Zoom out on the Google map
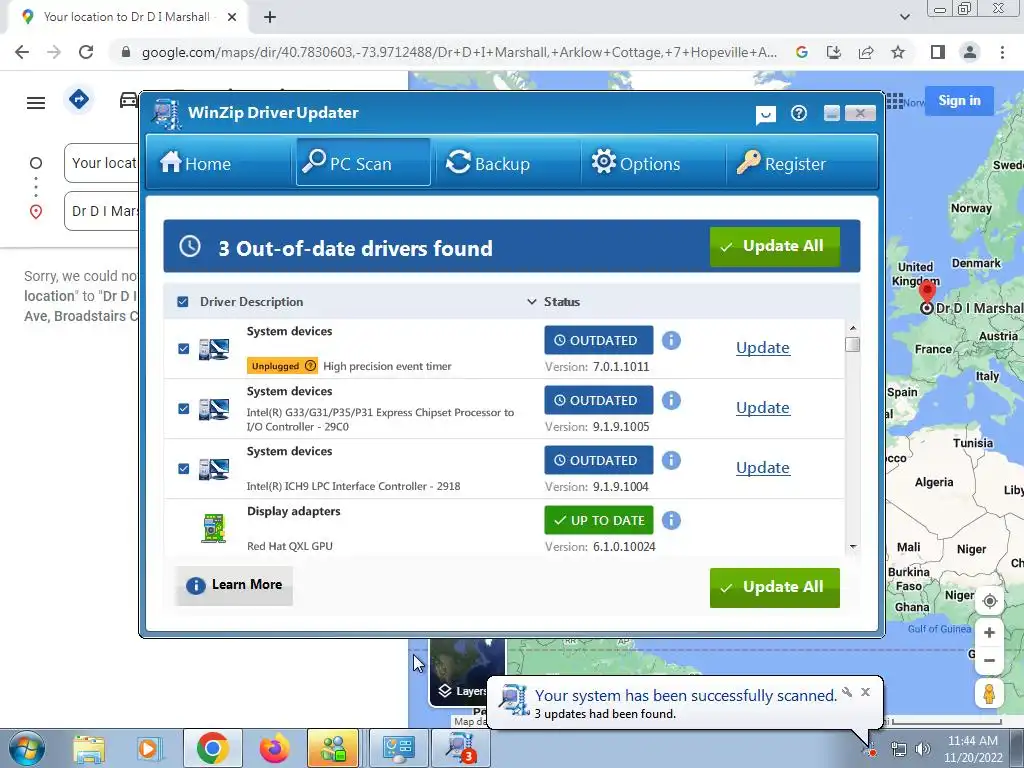 point(989,660)
